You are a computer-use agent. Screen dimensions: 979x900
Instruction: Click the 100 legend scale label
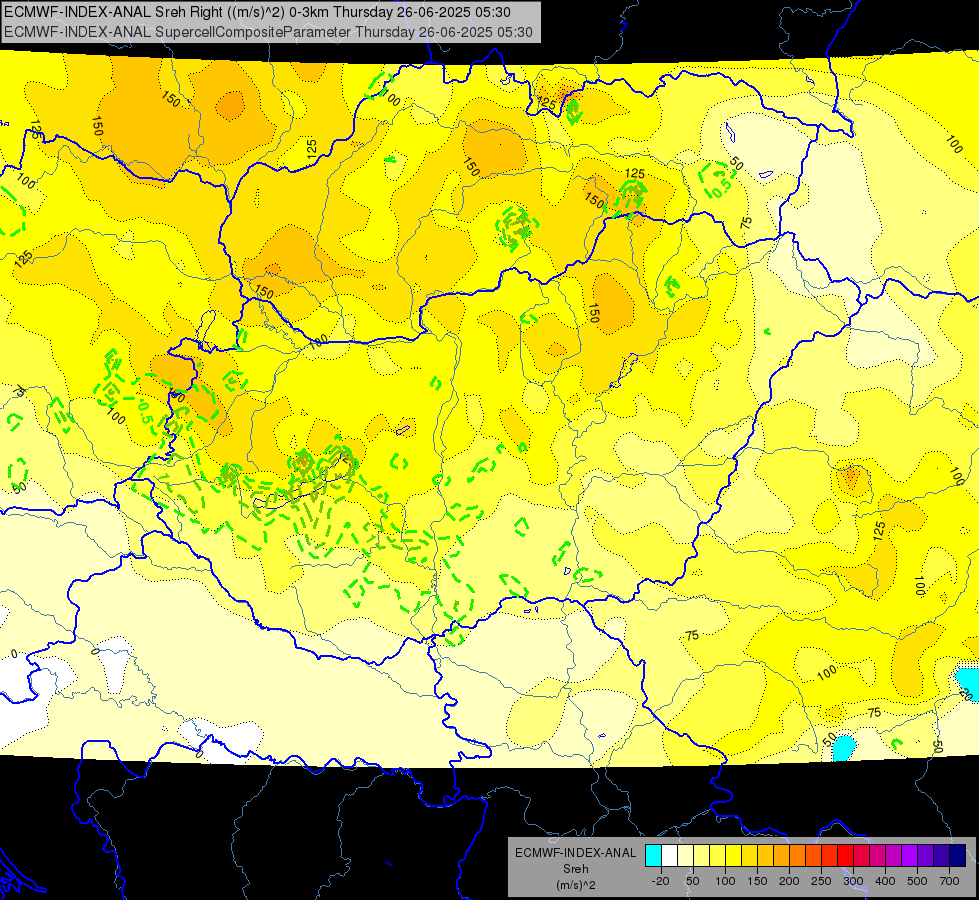(725, 881)
